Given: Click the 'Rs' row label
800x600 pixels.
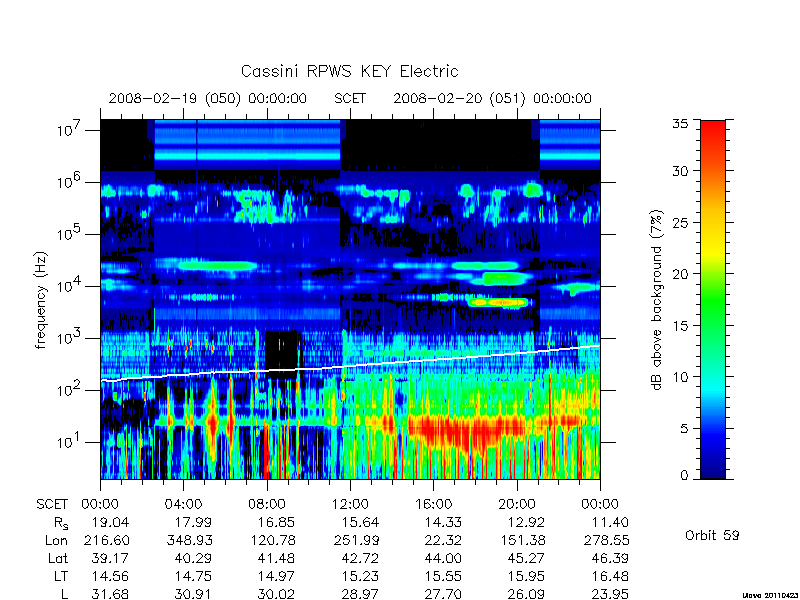Looking at the screenshot, I should [60, 523].
